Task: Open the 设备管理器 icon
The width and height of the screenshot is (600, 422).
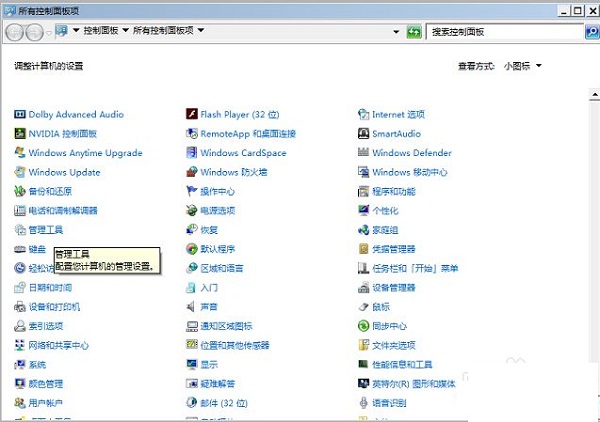Action: pyautogui.click(x=363, y=287)
